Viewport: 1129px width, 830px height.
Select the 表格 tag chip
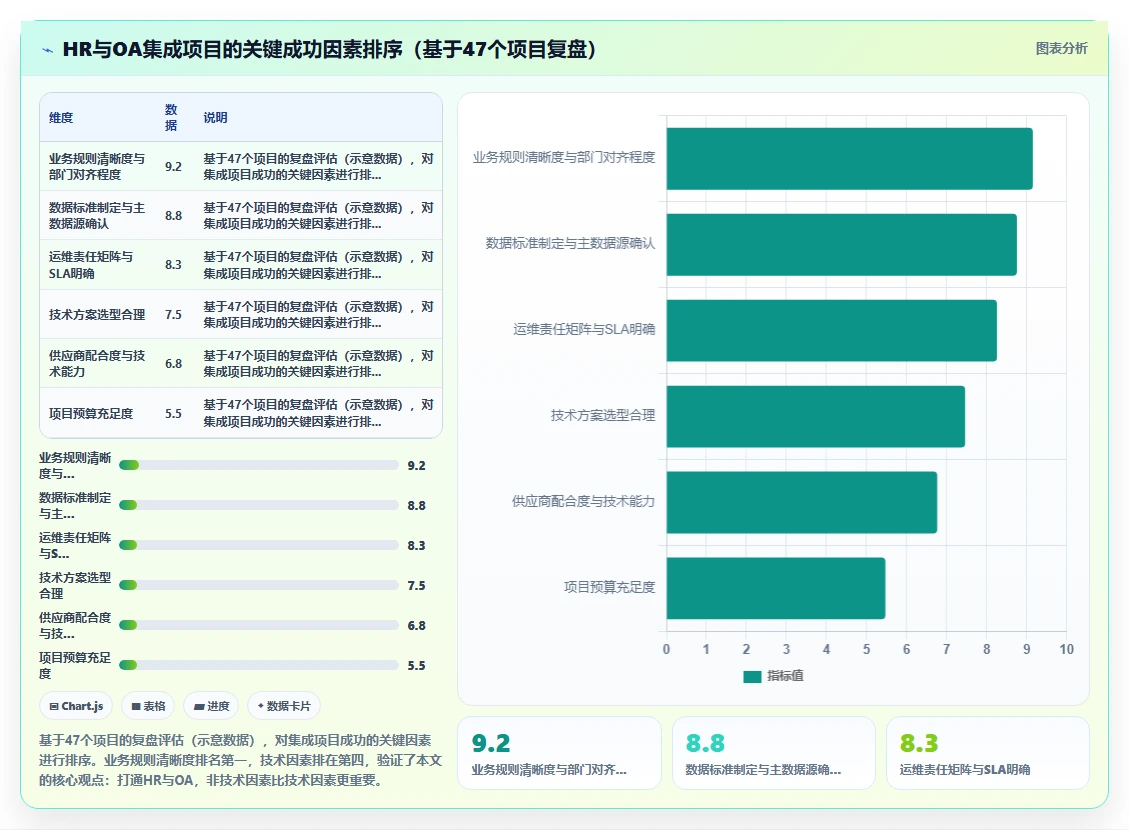[148, 706]
